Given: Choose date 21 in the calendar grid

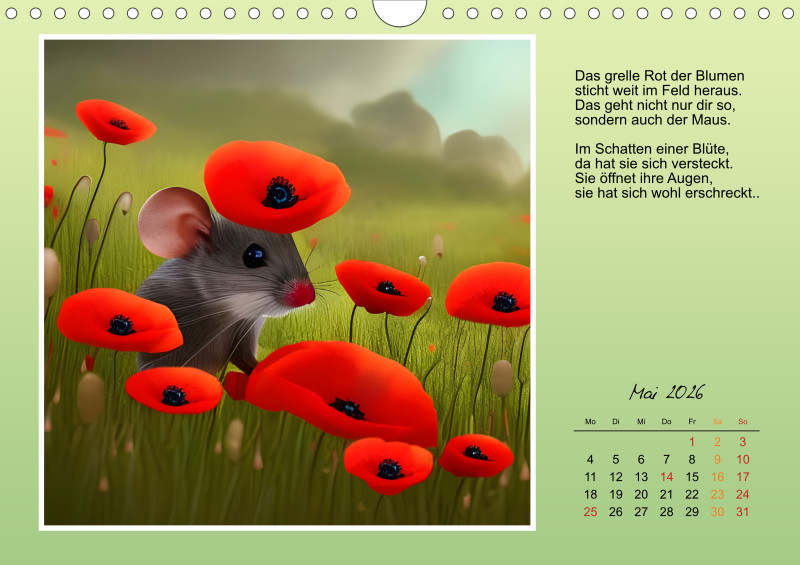Looking at the screenshot, I should point(666,494).
